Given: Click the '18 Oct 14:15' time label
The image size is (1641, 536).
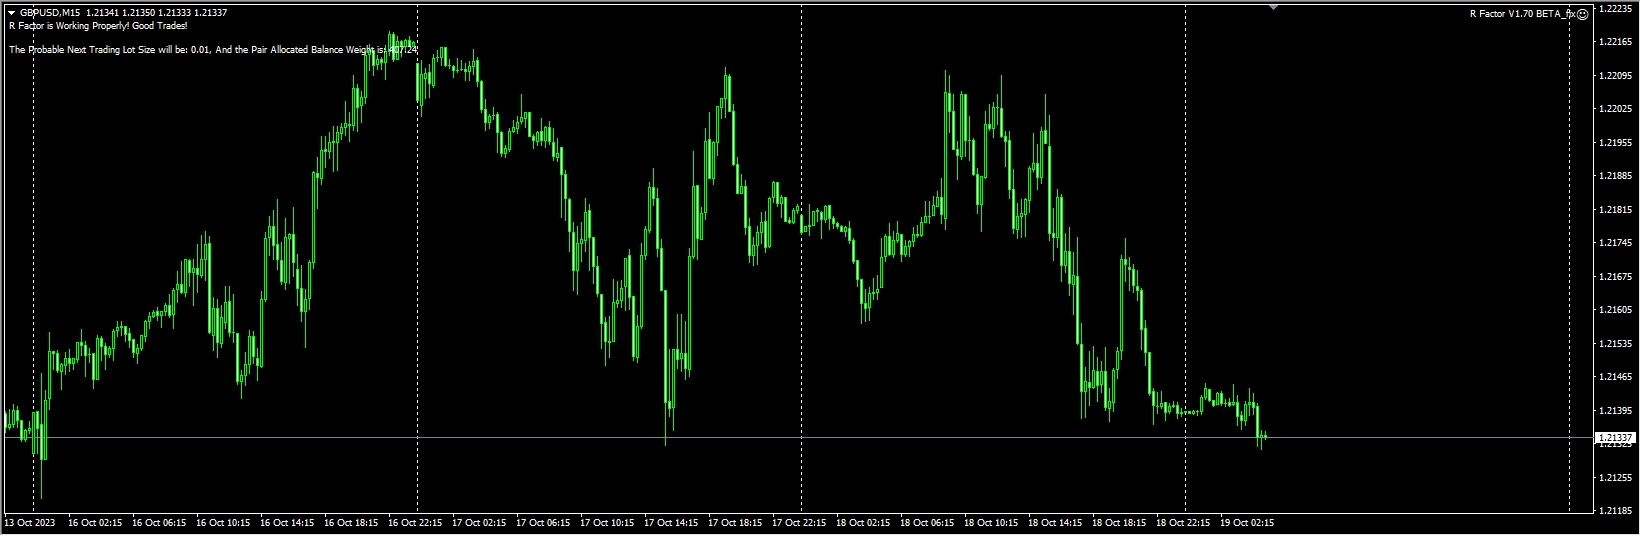Looking at the screenshot, I should 1057,522.
